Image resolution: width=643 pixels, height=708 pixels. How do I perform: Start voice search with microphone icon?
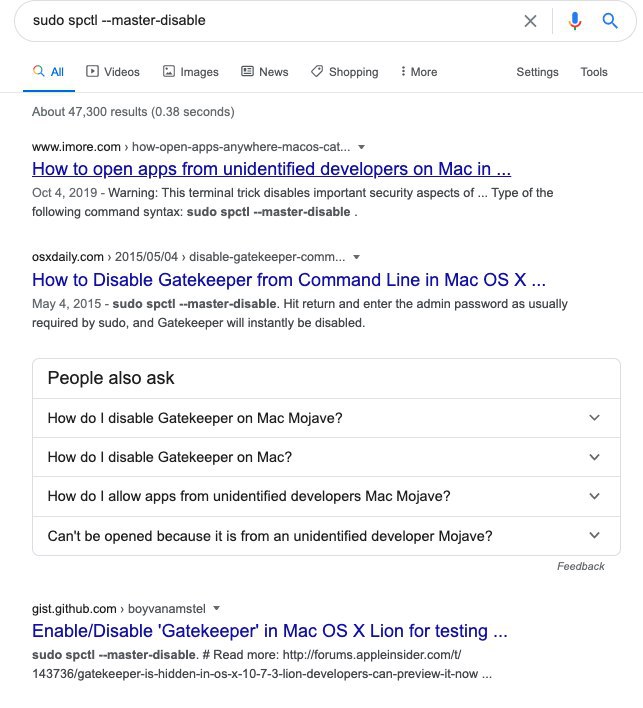click(x=575, y=21)
